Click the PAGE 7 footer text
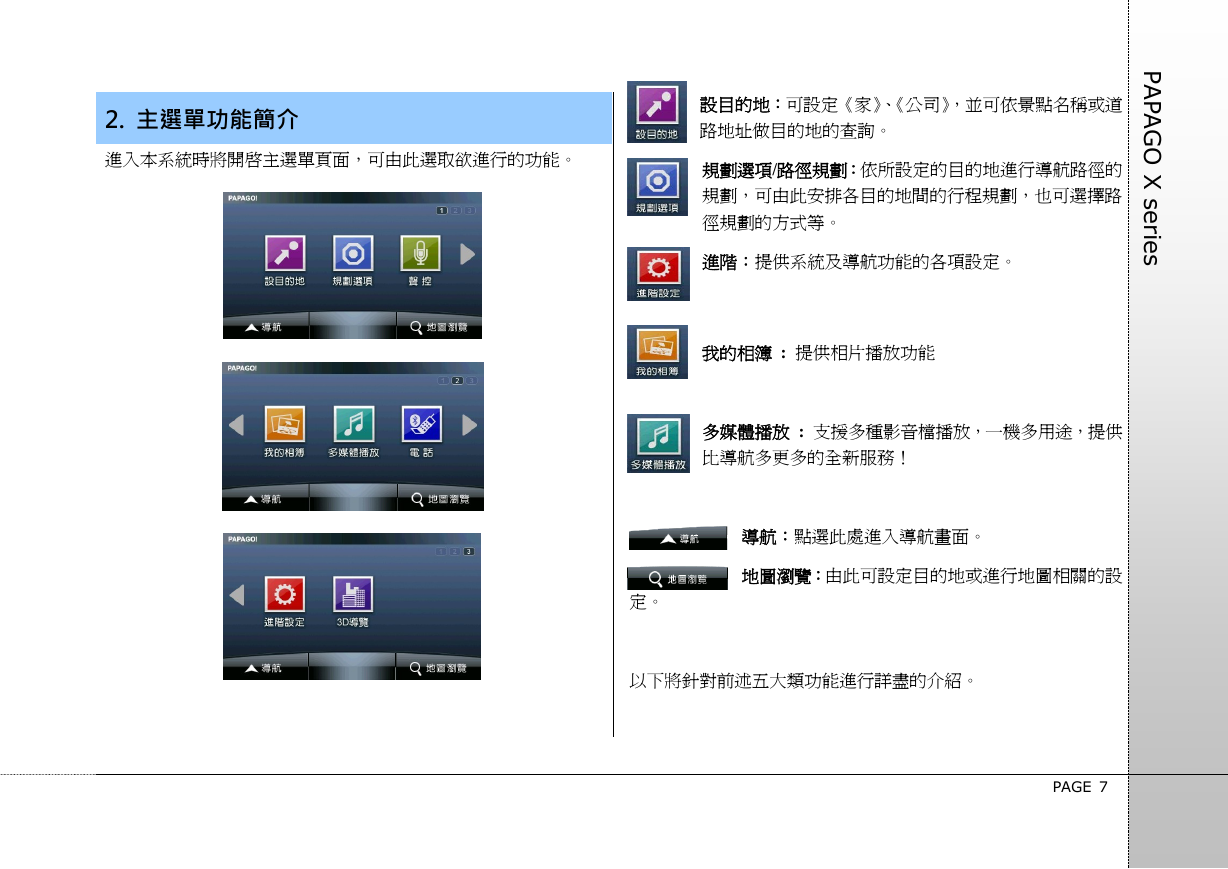1228x869 pixels. coord(1080,787)
